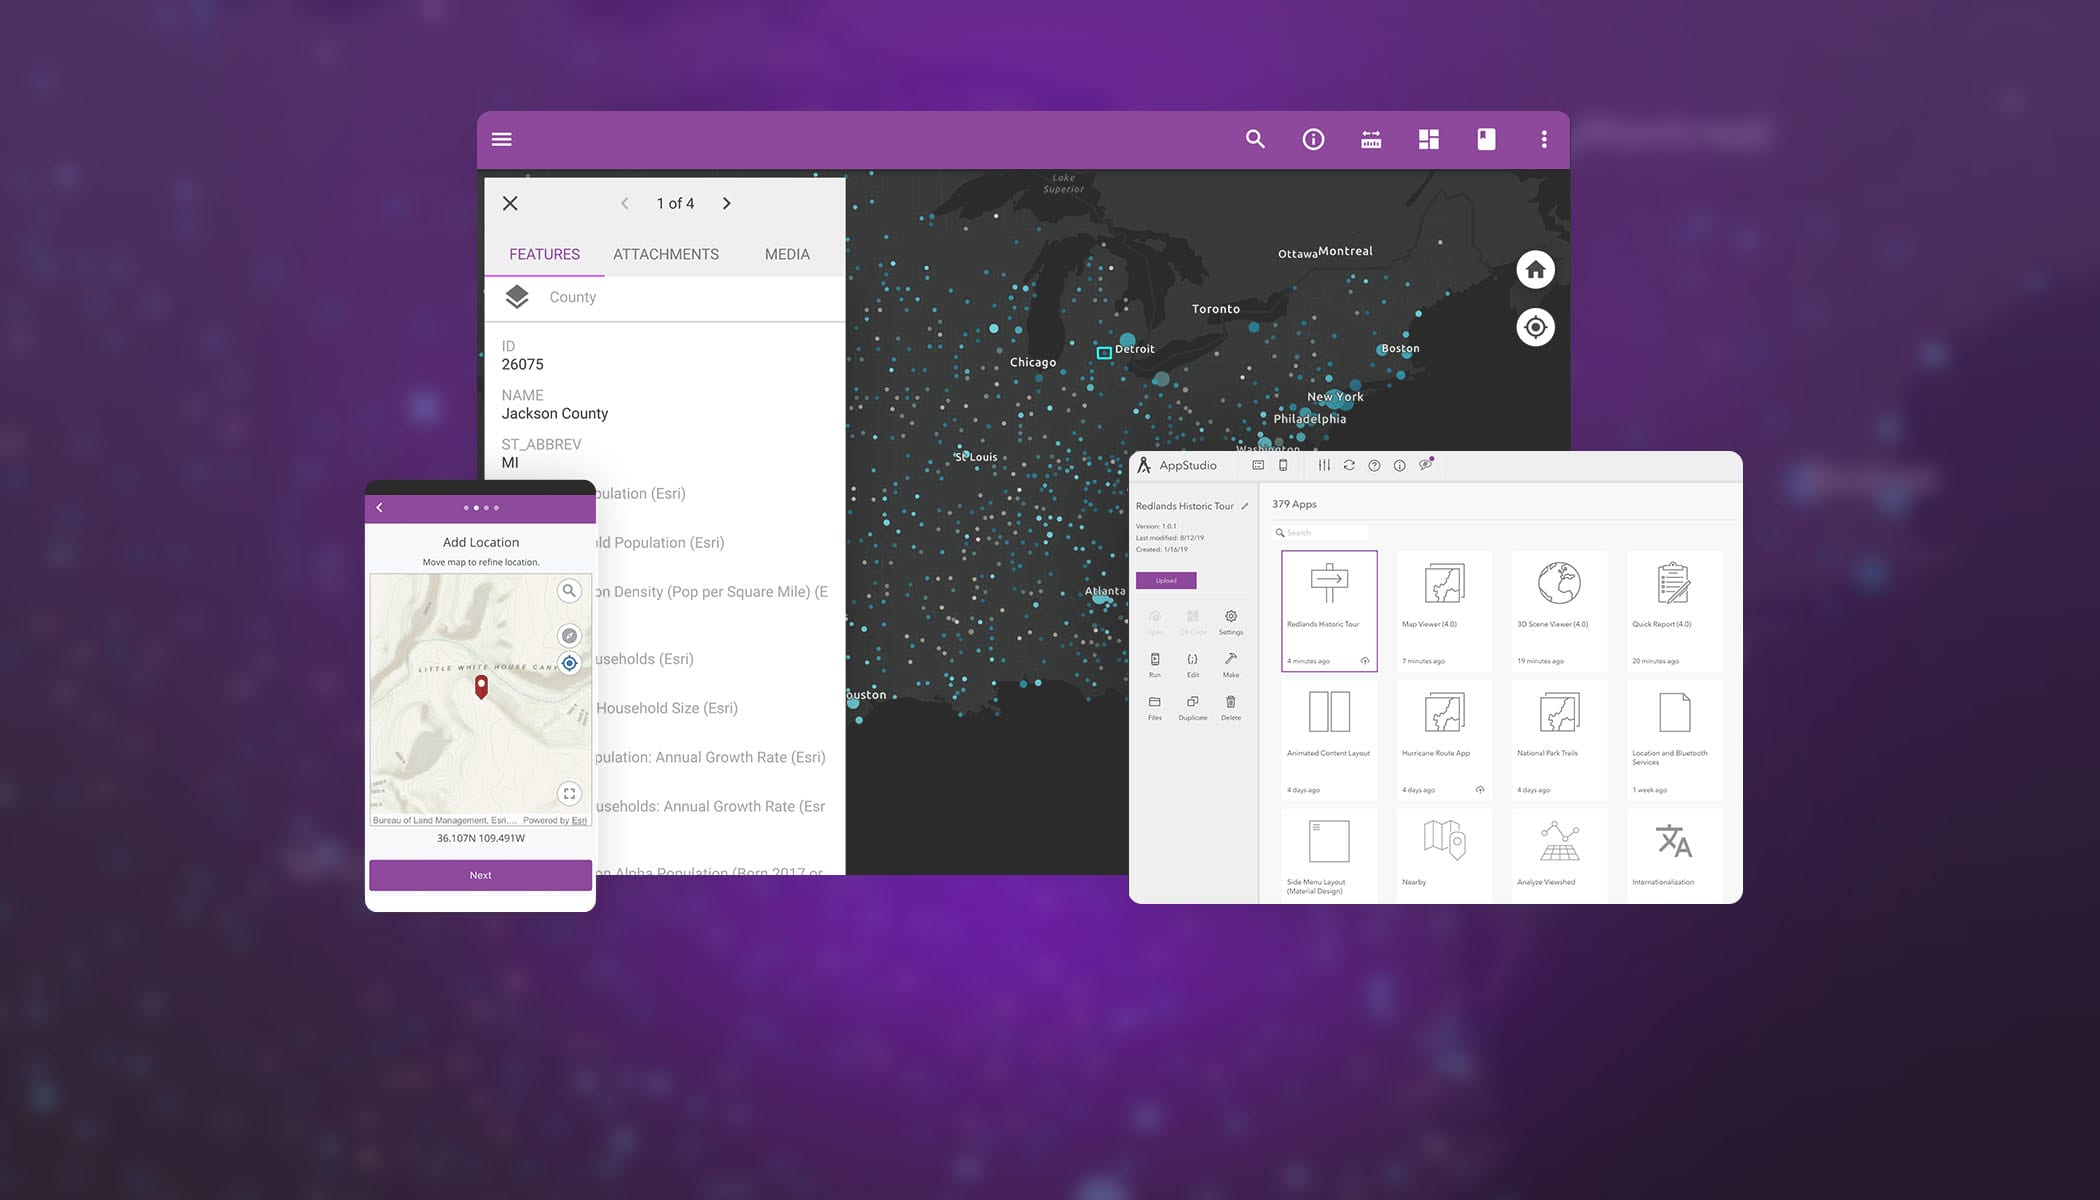Open the three-dot overflow menu

click(1544, 139)
